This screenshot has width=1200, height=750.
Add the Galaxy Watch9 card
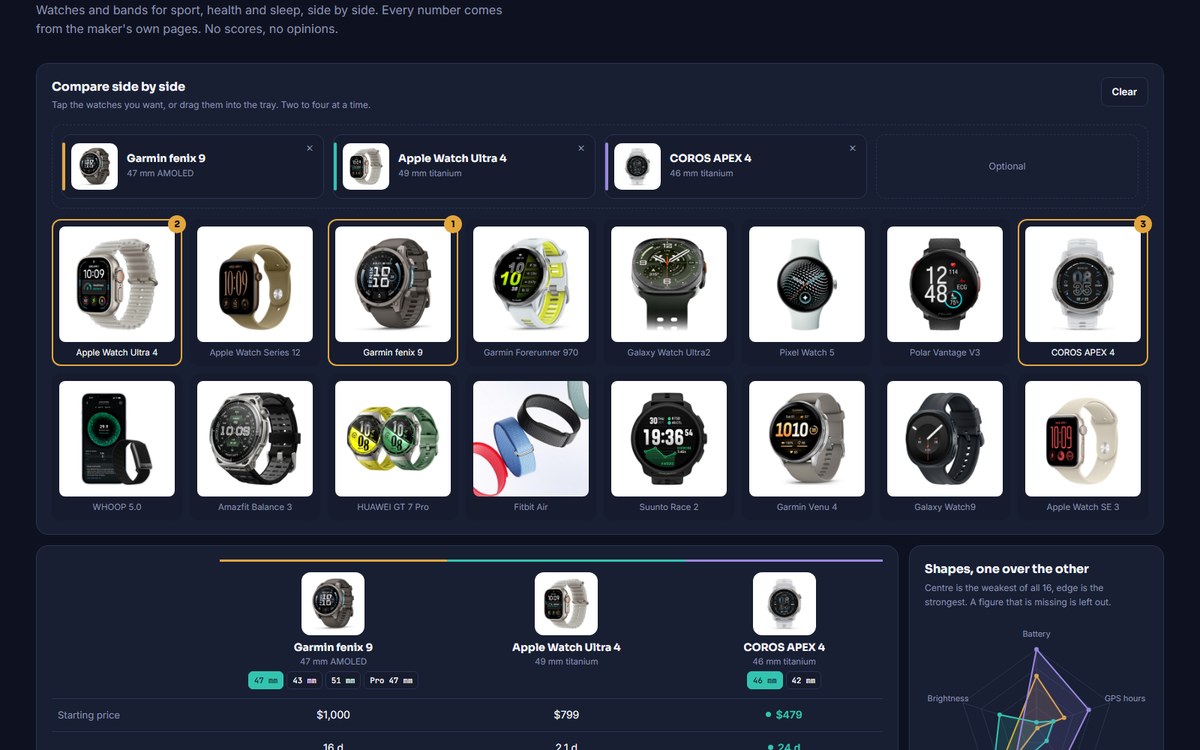(945, 447)
